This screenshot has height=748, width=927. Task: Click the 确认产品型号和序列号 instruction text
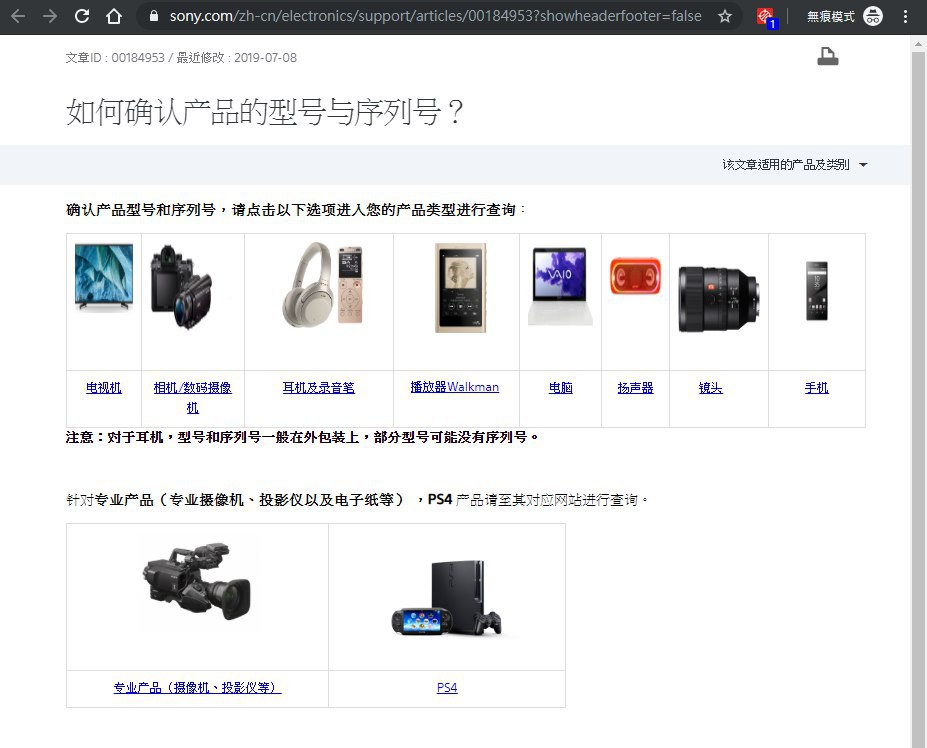click(296, 209)
